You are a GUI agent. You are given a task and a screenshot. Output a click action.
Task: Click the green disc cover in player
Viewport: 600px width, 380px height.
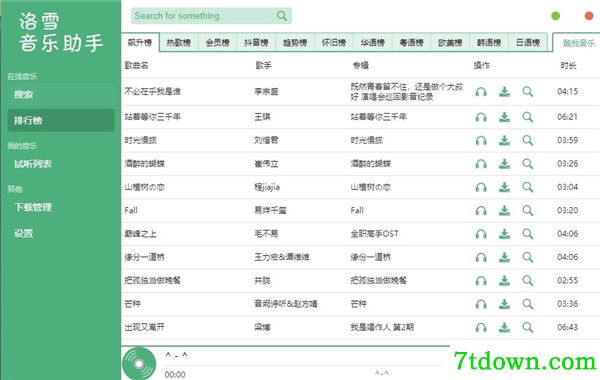(x=139, y=363)
